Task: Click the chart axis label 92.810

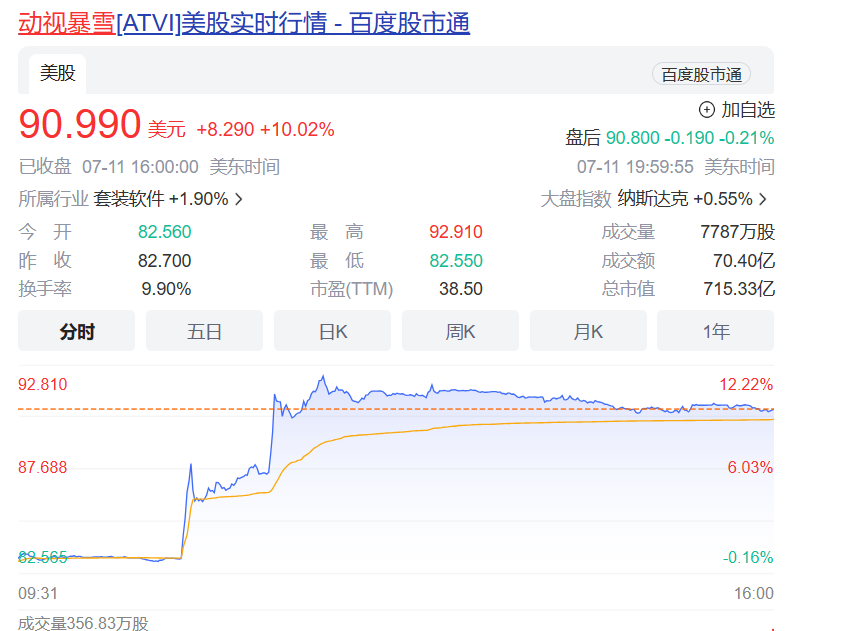Action: tap(42, 384)
